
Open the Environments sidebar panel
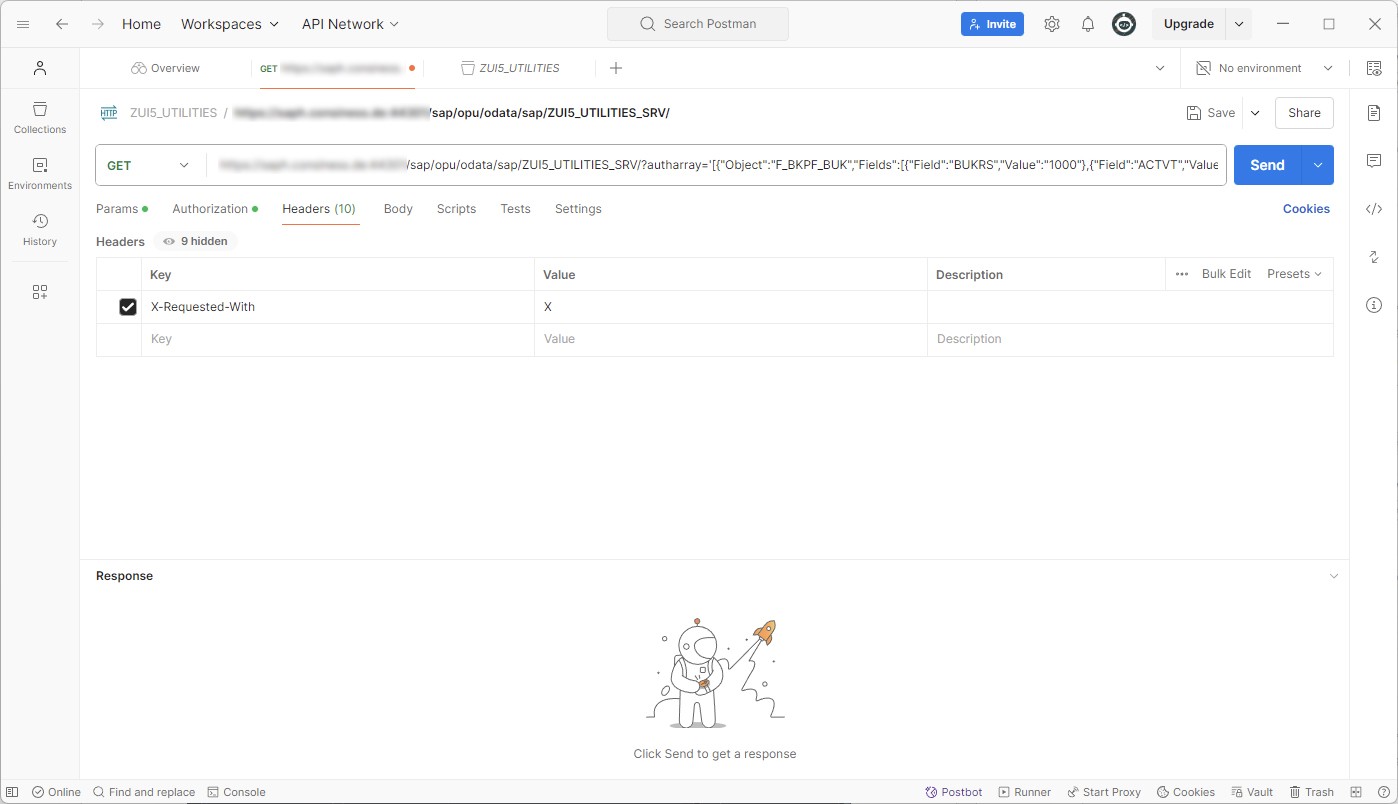pyautogui.click(x=40, y=173)
